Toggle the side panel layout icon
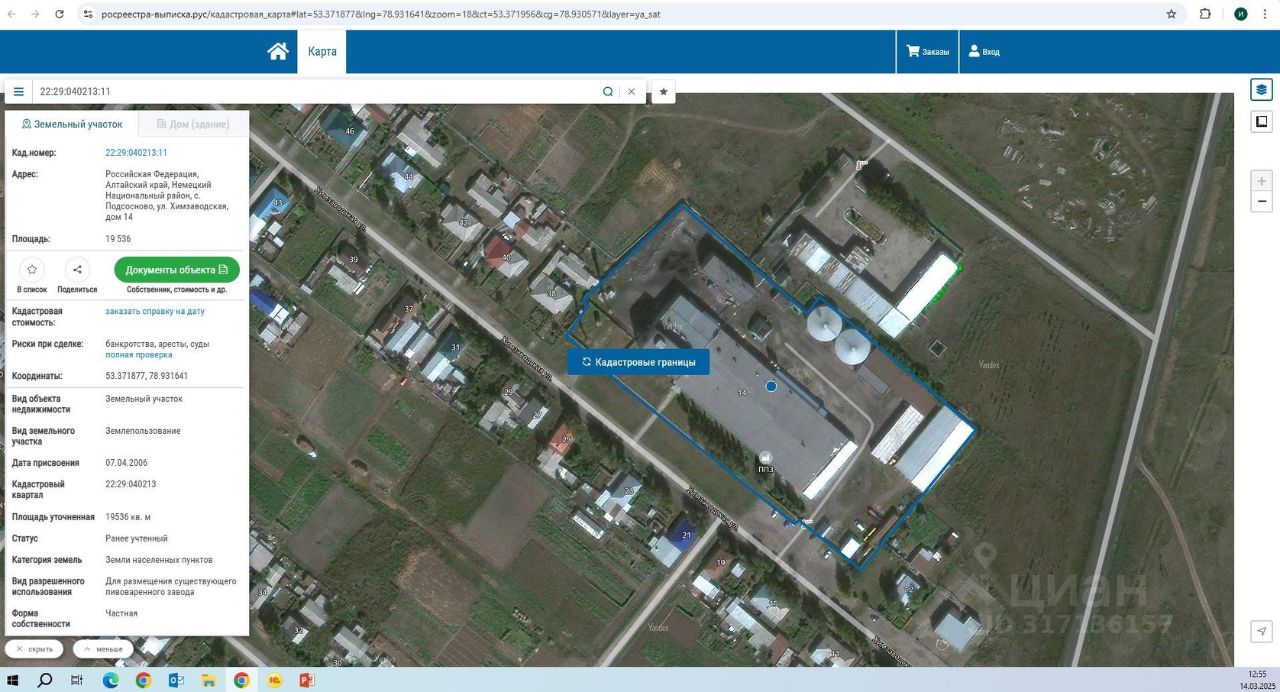 [x=1261, y=122]
